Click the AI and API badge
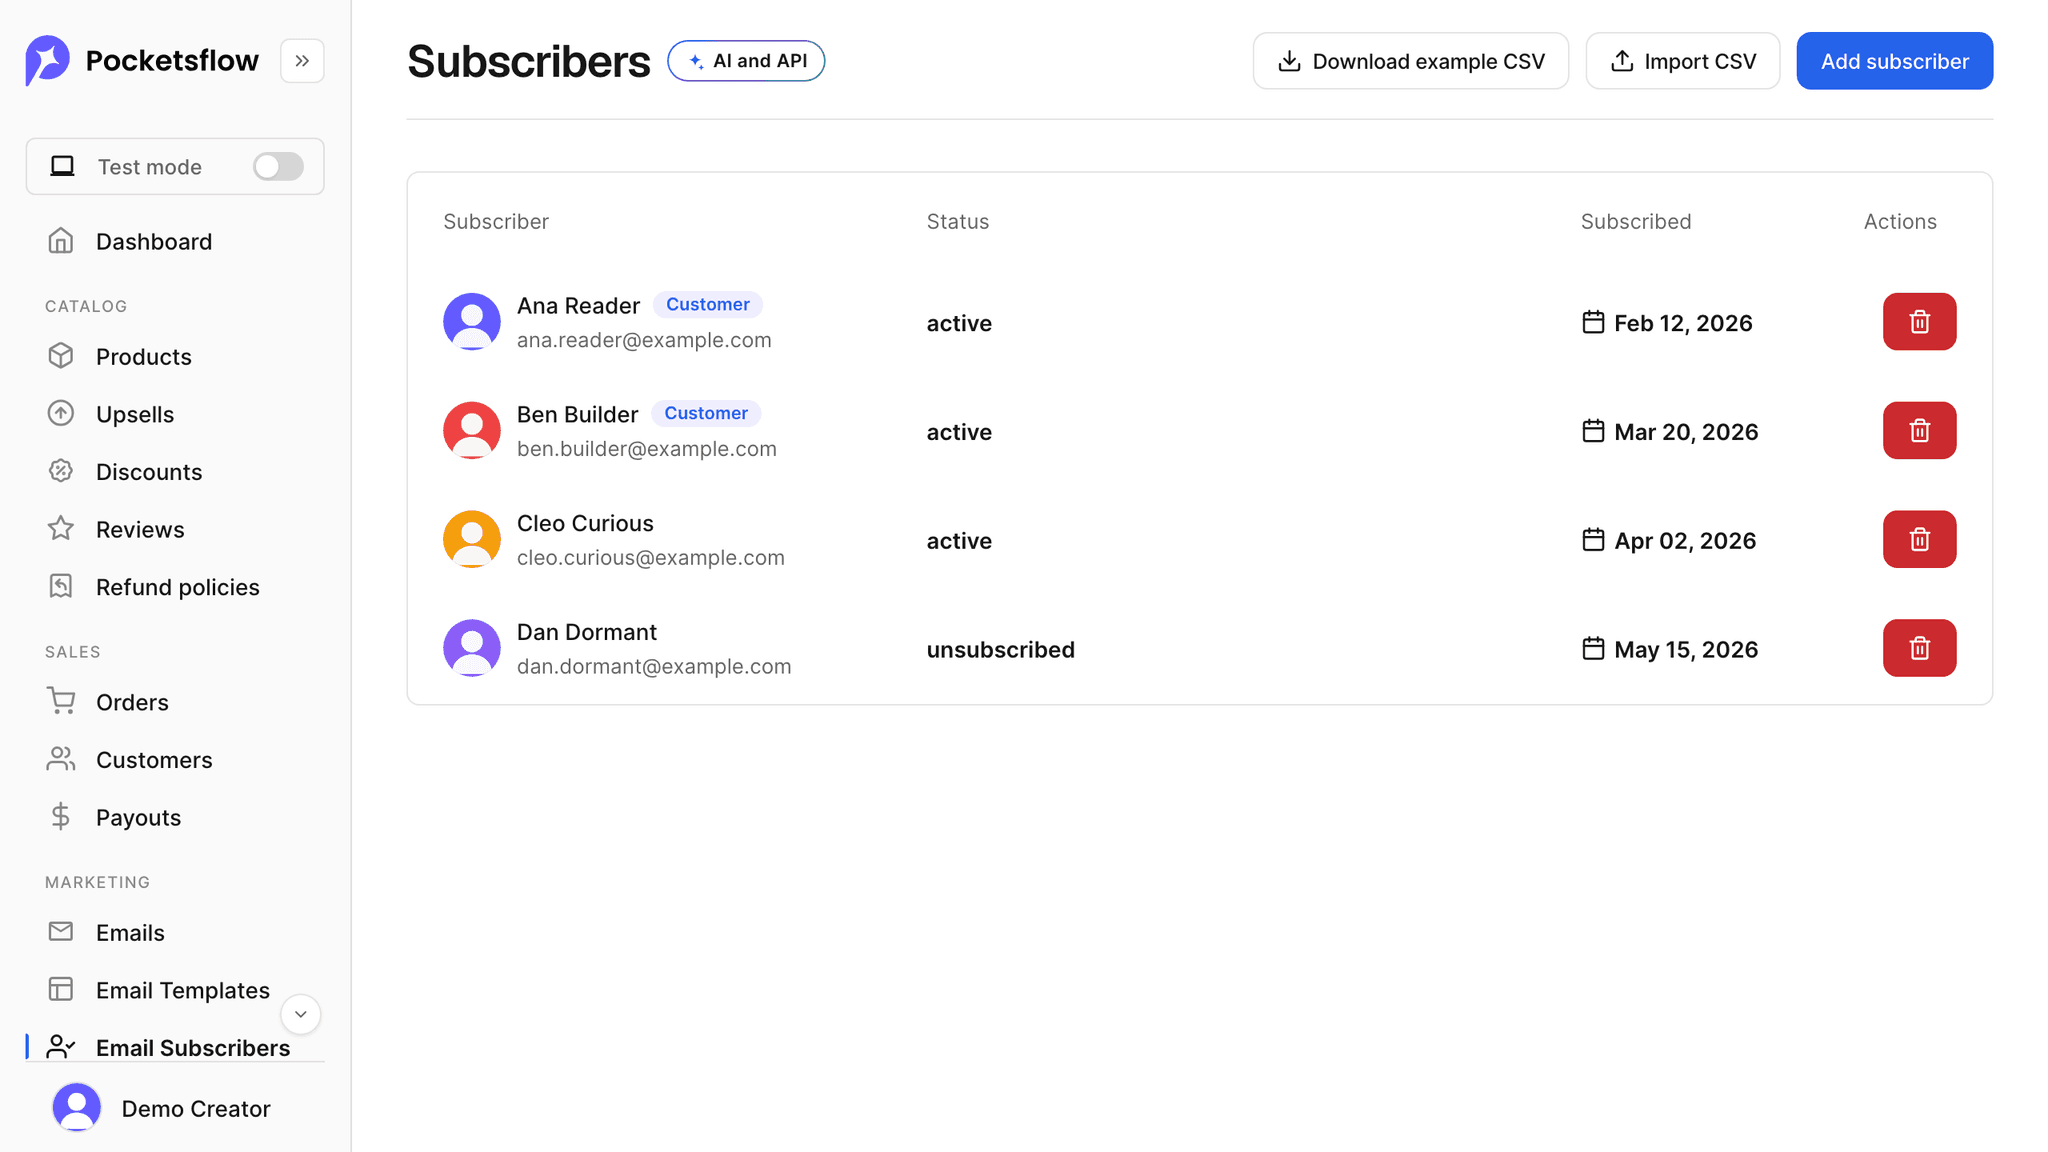 pos(746,61)
